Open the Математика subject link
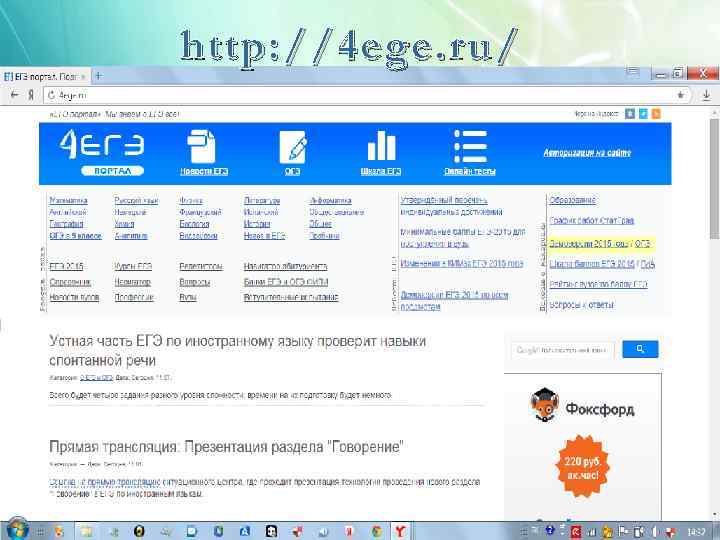Viewport: 720px width, 540px height. point(68,200)
